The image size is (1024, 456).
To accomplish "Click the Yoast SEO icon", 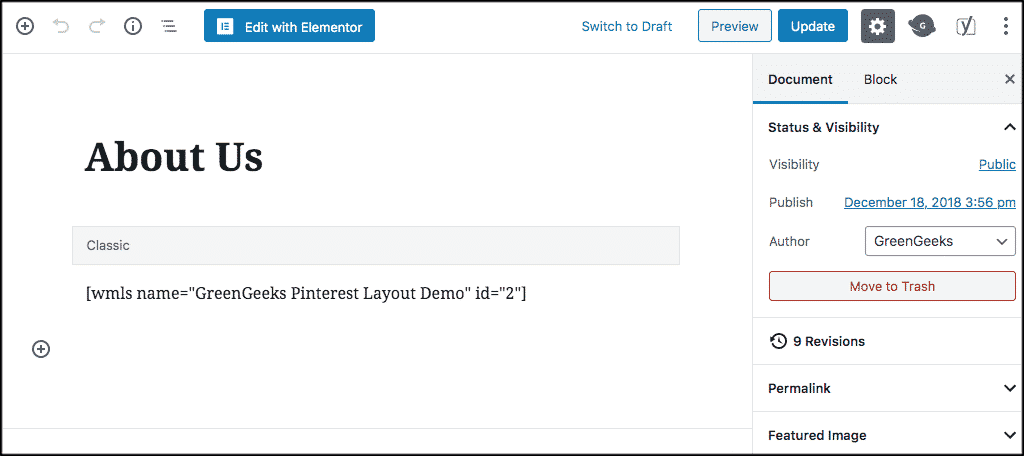I will (x=965, y=26).
